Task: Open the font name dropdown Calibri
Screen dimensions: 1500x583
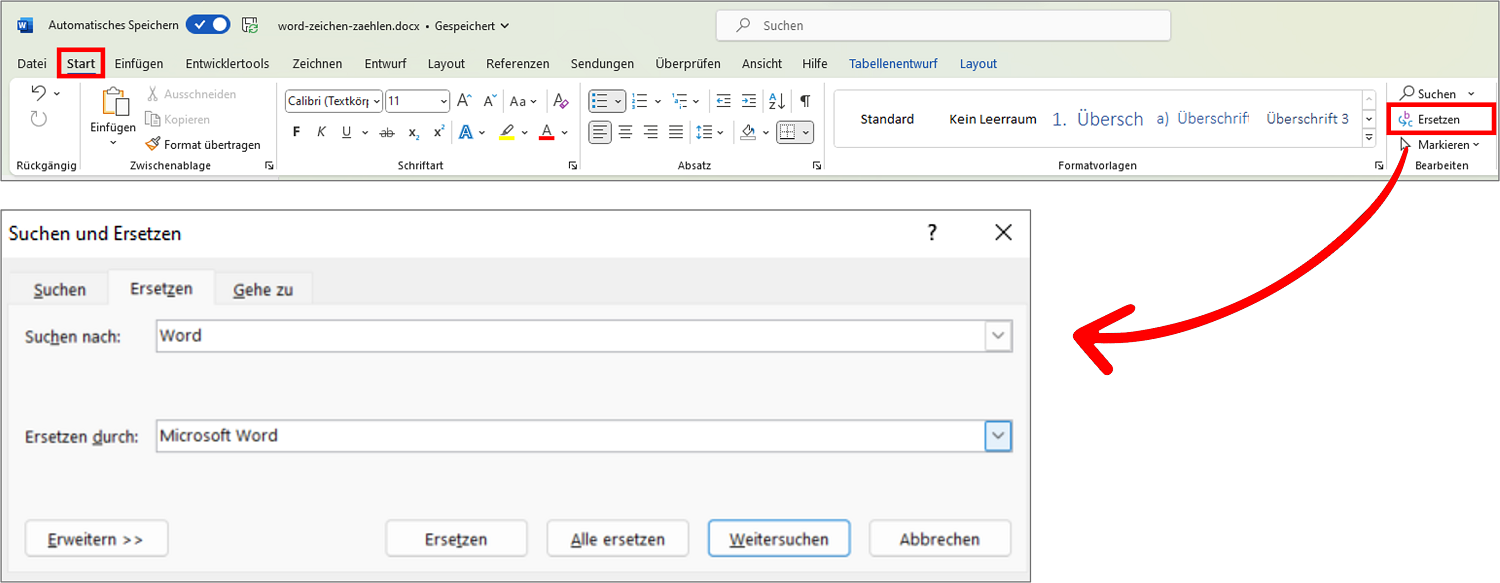Action: [x=376, y=101]
